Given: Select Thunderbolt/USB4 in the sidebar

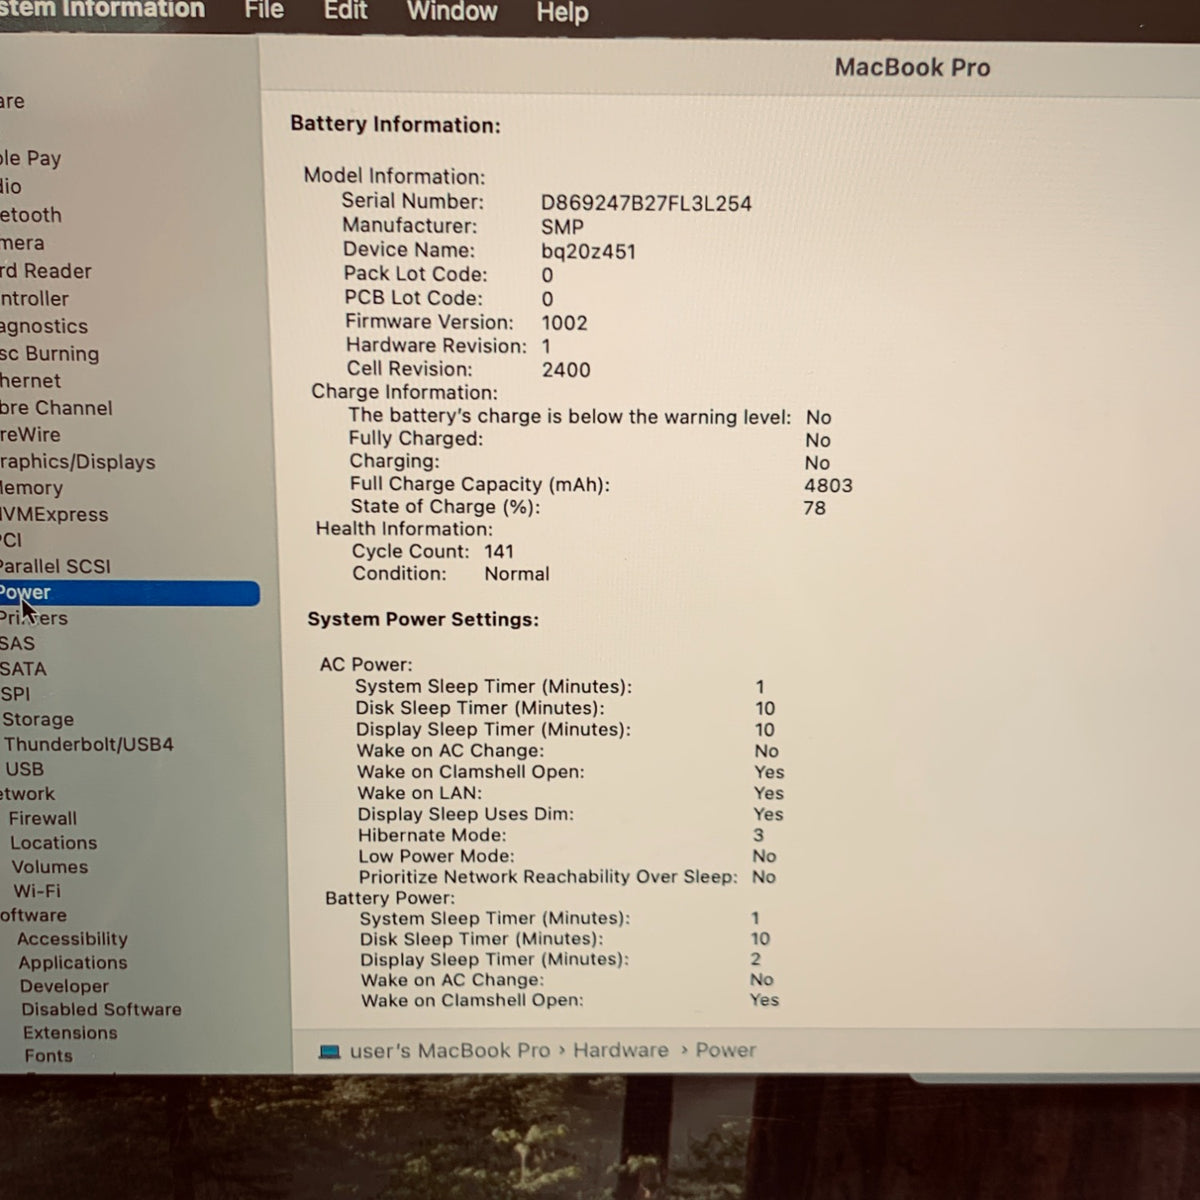Looking at the screenshot, I should (x=89, y=744).
